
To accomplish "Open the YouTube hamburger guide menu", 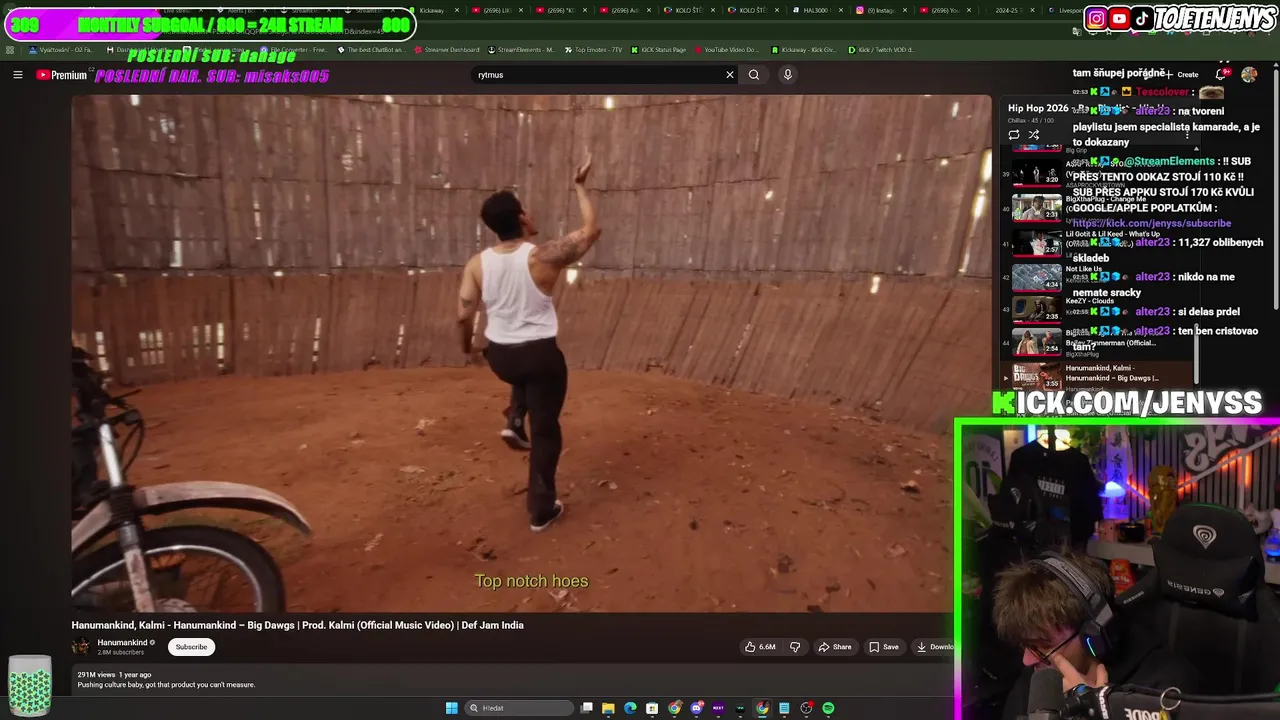I will pos(17,75).
